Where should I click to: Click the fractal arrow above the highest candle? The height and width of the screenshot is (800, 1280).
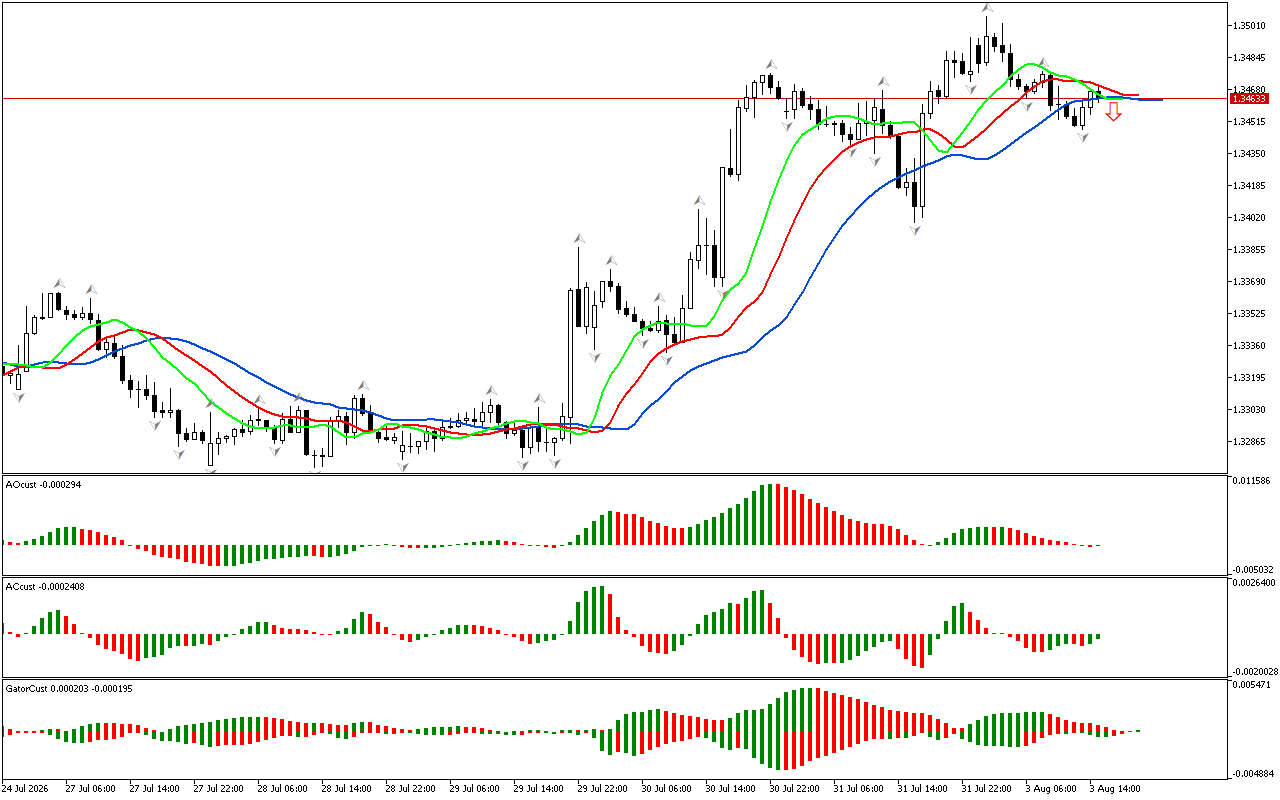point(987,8)
